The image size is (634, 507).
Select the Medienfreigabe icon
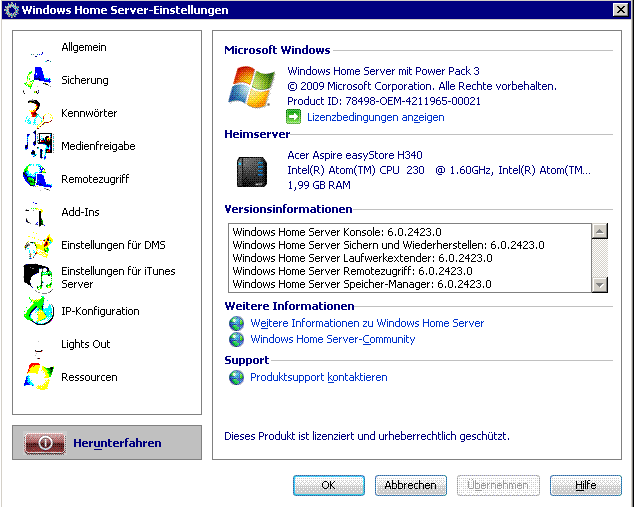pos(37,146)
